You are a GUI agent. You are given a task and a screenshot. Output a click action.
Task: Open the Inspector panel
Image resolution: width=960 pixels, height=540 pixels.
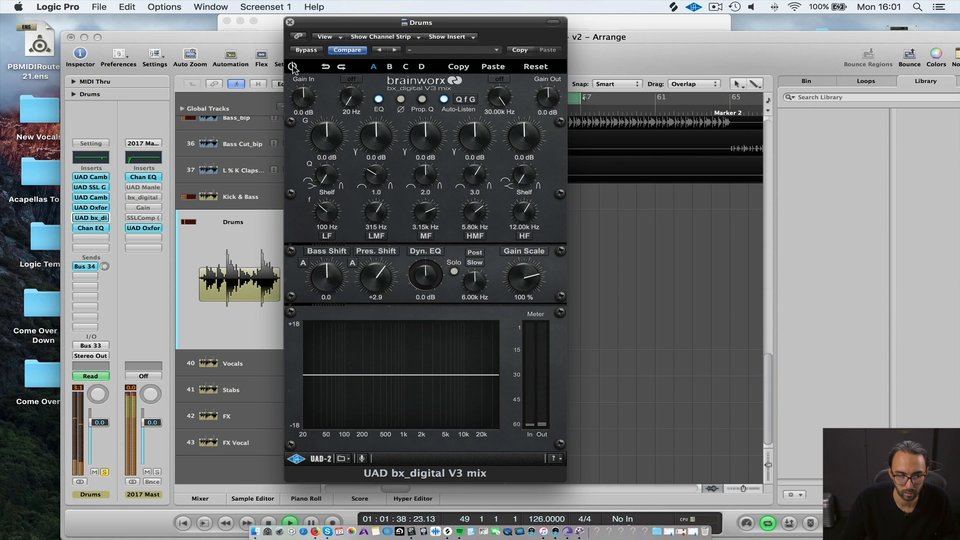pyautogui.click(x=80, y=57)
